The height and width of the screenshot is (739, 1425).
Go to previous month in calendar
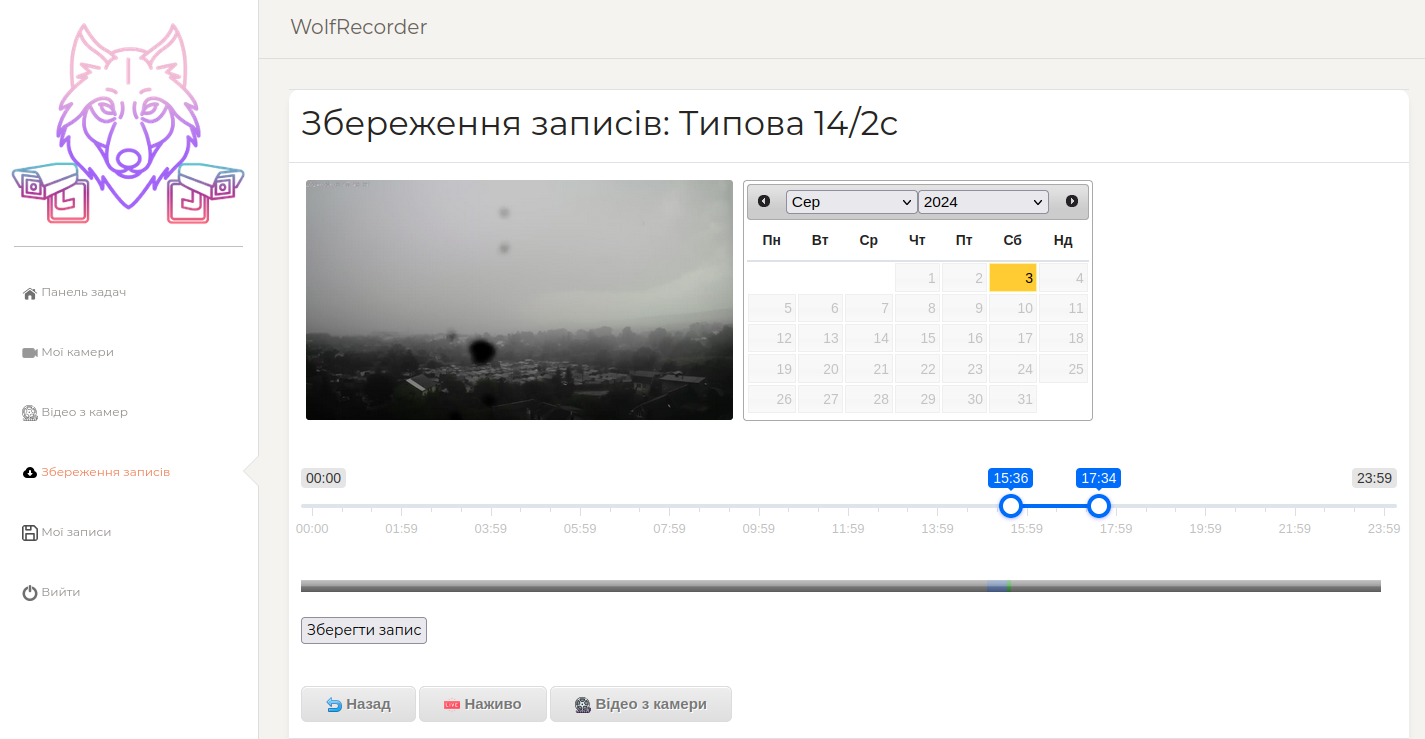[764, 201]
